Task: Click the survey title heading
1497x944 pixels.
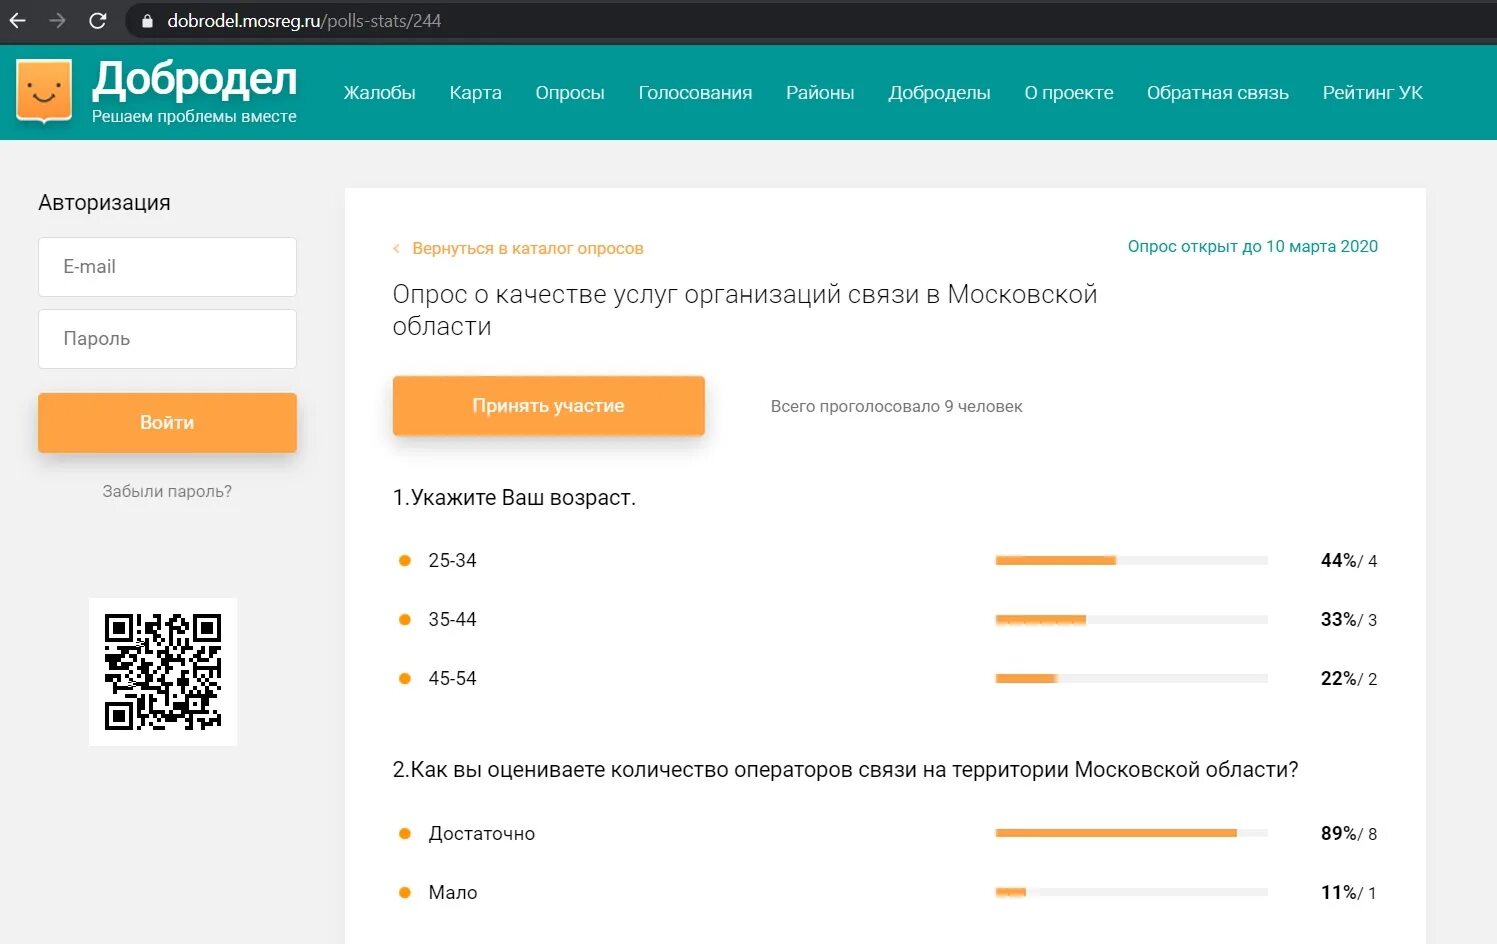Action: point(745,310)
